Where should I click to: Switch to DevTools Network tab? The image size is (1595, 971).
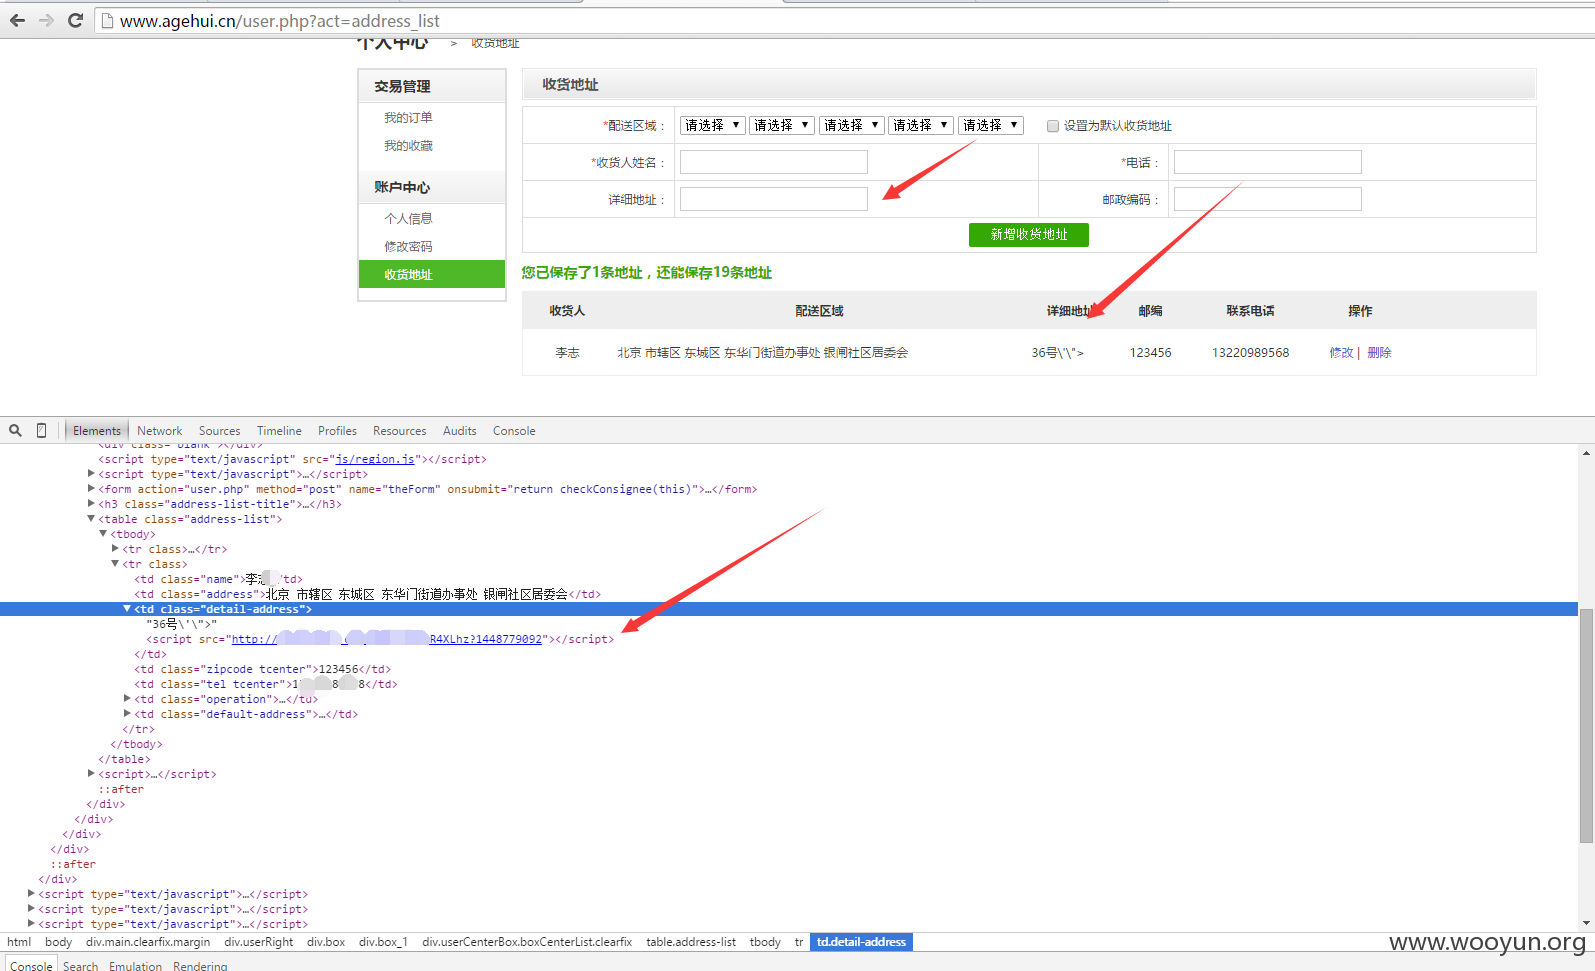click(x=160, y=431)
